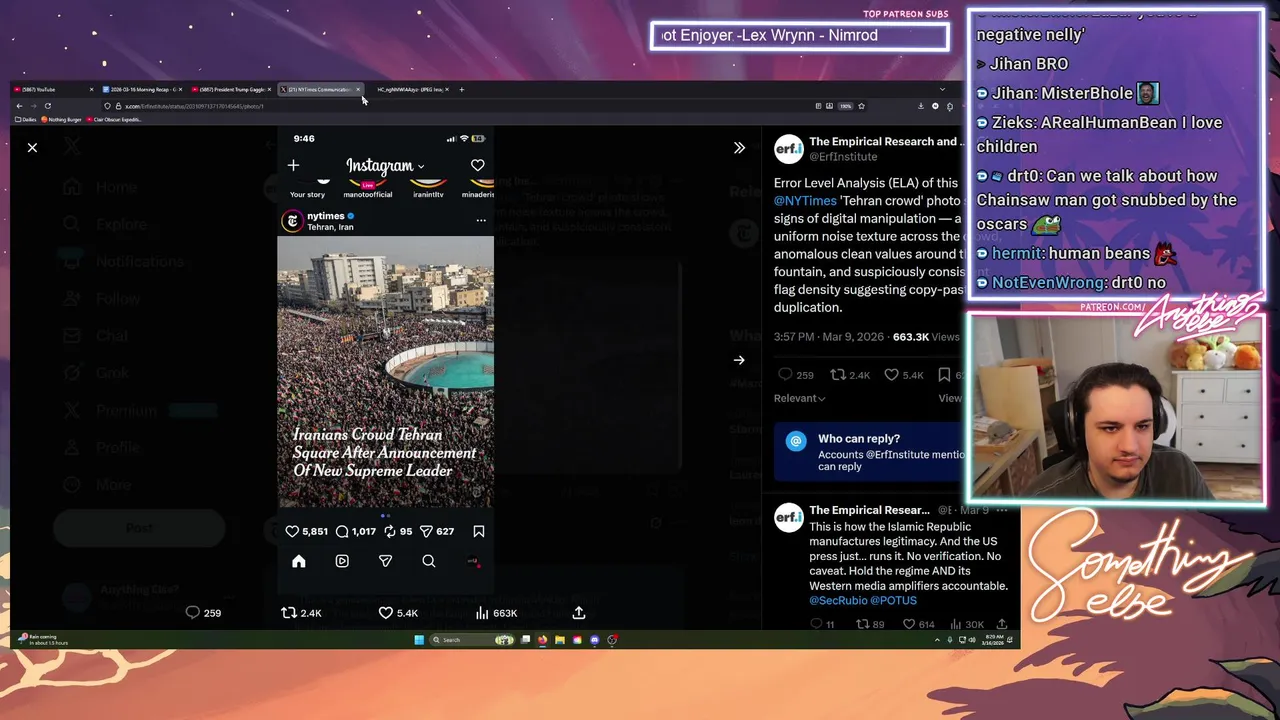This screenshot has height=720, width=1280.
Task: Open the Instagram logo dropdown chevron
Action: [x=421, y=167]
